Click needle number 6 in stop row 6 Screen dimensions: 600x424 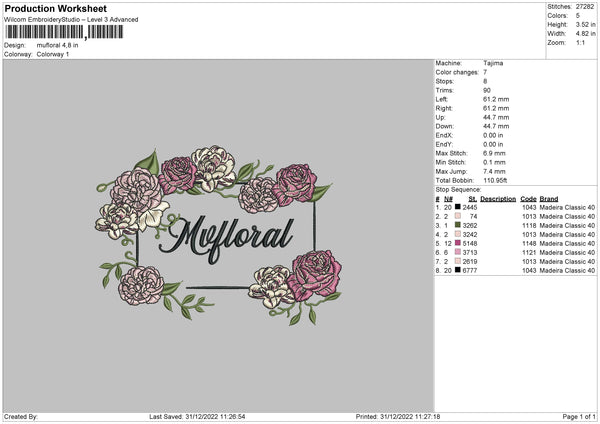point(446,253)
